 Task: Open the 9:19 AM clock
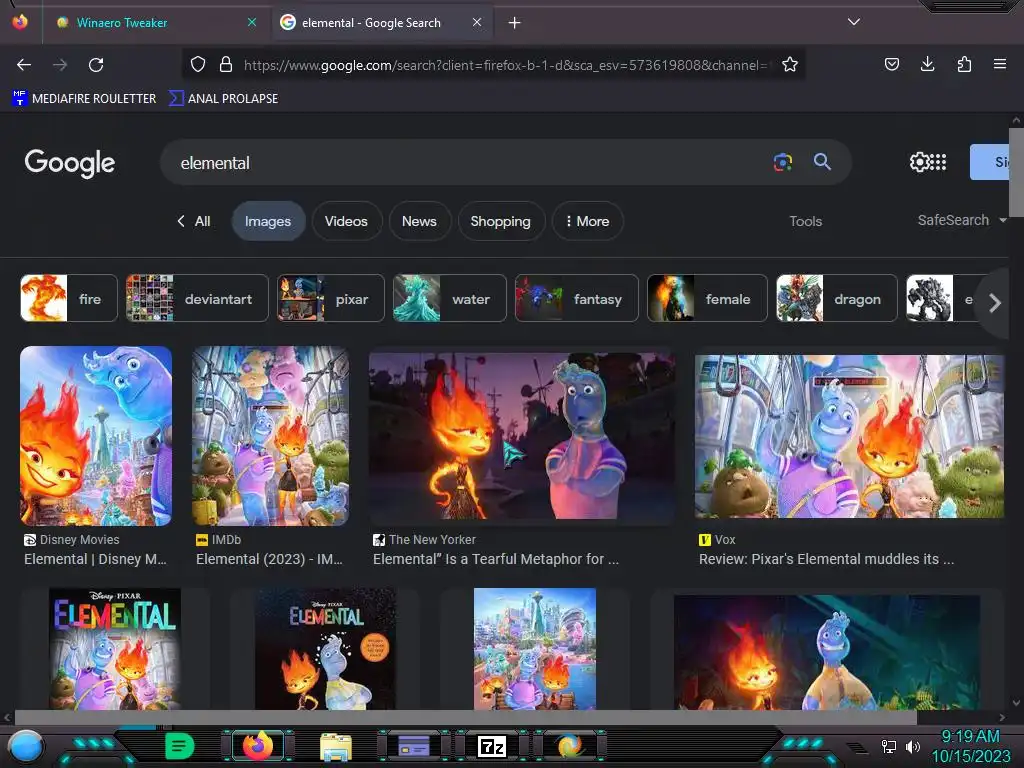pyautogui.click(x=970, y=746)
